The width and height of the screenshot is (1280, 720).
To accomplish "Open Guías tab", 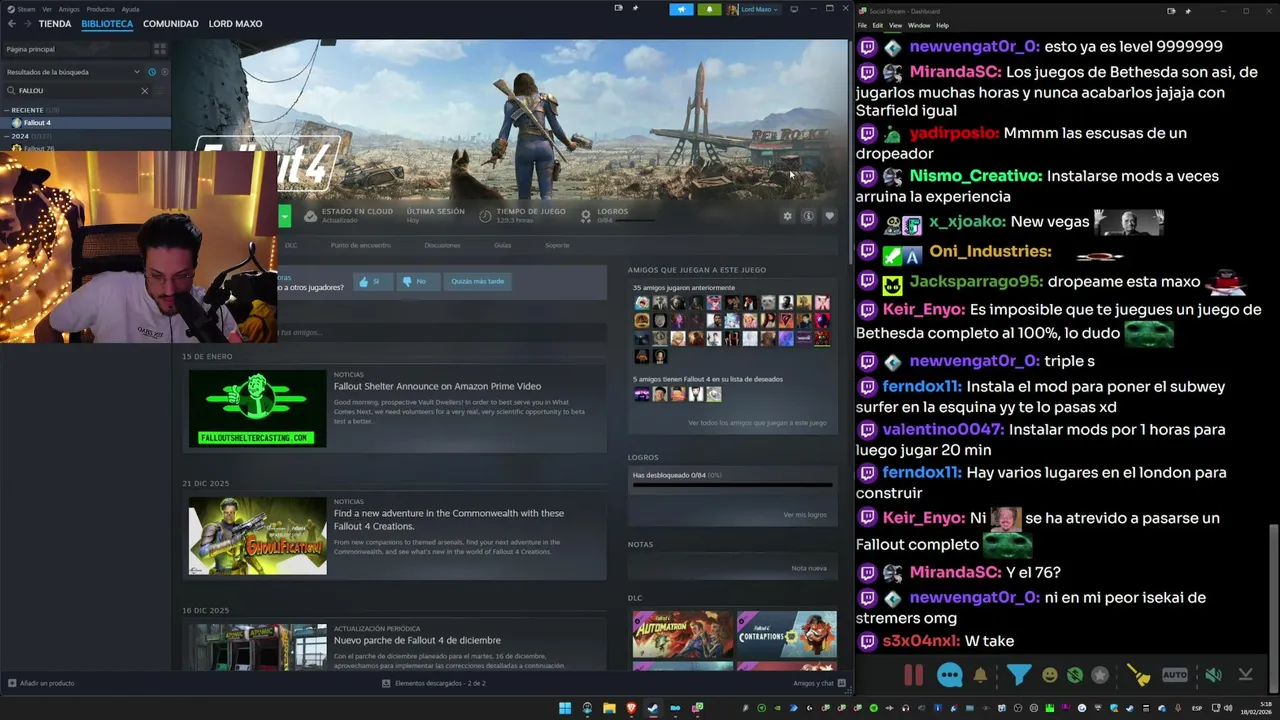I will [x=502, y=245].
